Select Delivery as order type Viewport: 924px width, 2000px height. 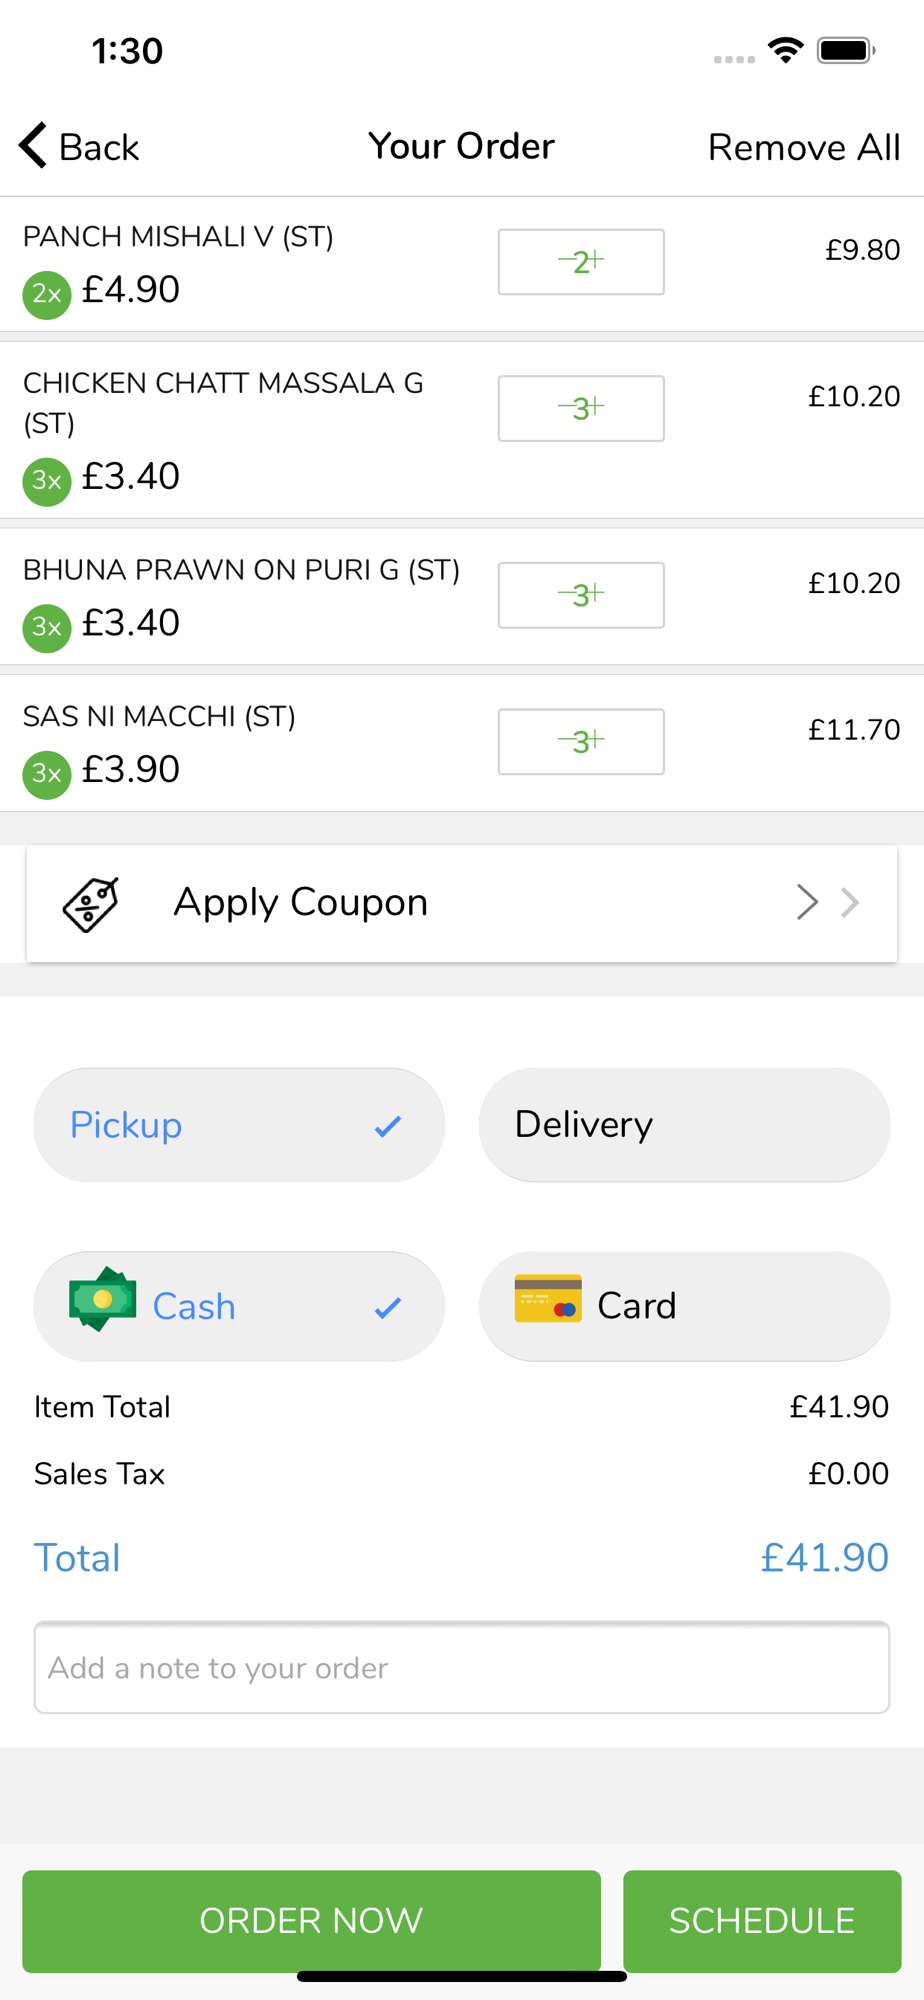coord(684,1125)
